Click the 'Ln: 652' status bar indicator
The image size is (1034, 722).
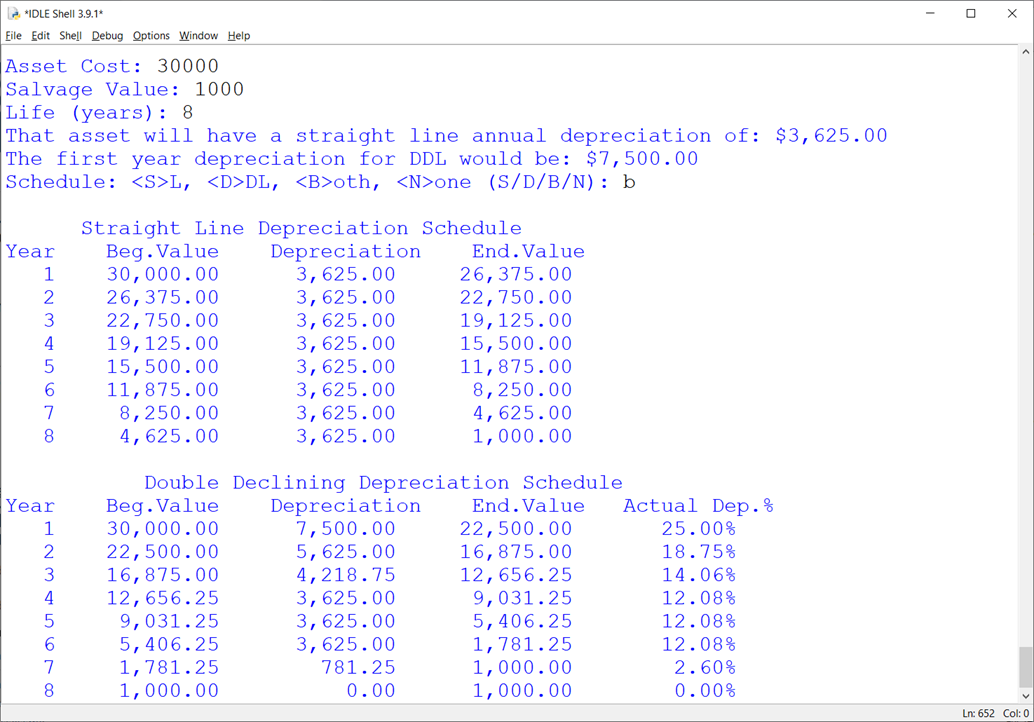tap(978, 713)
